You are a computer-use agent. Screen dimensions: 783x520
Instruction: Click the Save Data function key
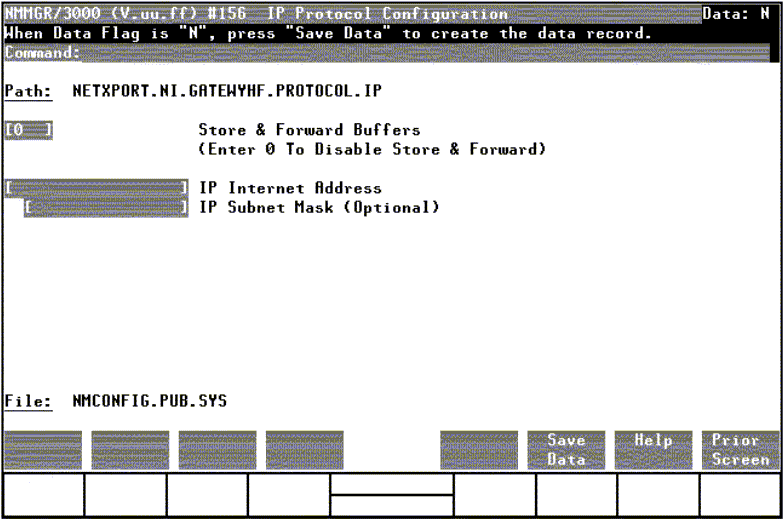[x=566, y=450]
